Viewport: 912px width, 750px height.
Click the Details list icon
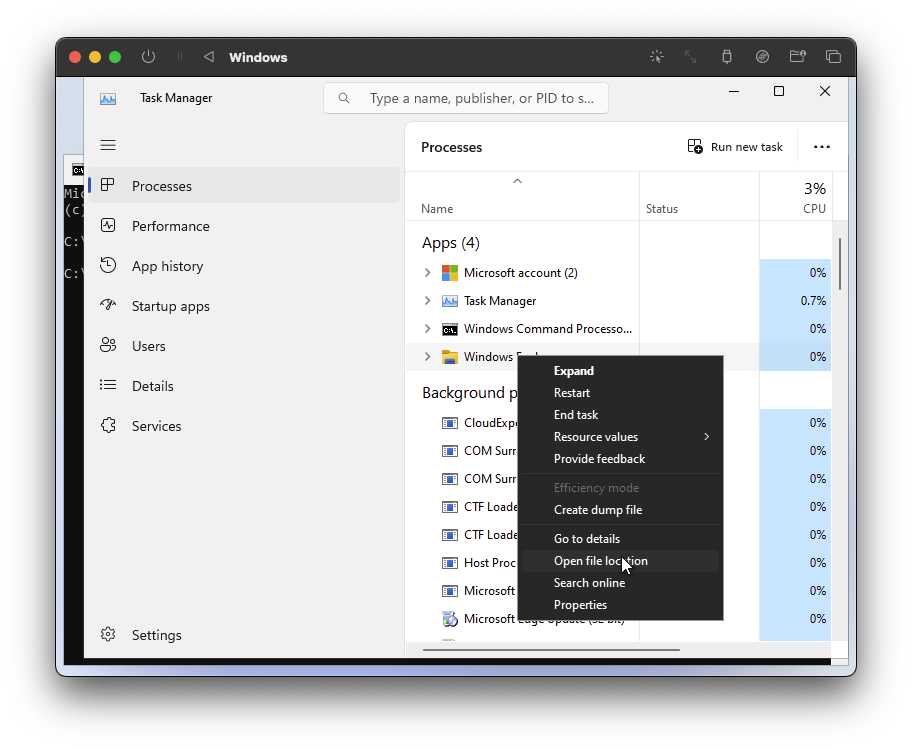click(108, 385)
